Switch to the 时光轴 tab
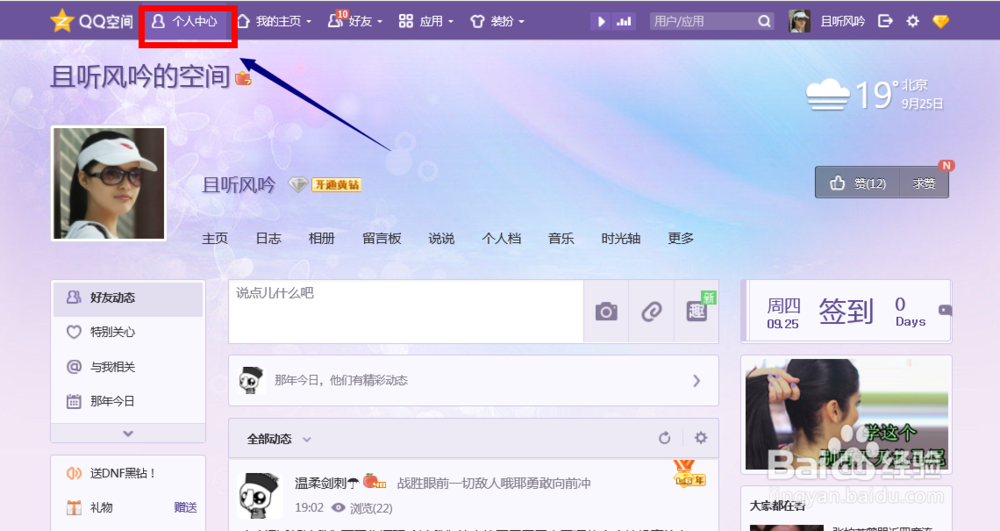 point(621,238)
